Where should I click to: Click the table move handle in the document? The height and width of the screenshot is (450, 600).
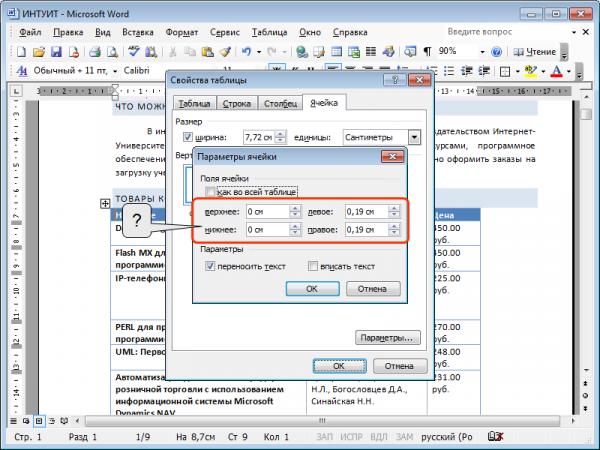pyautogui.click(x=105, y=204)
